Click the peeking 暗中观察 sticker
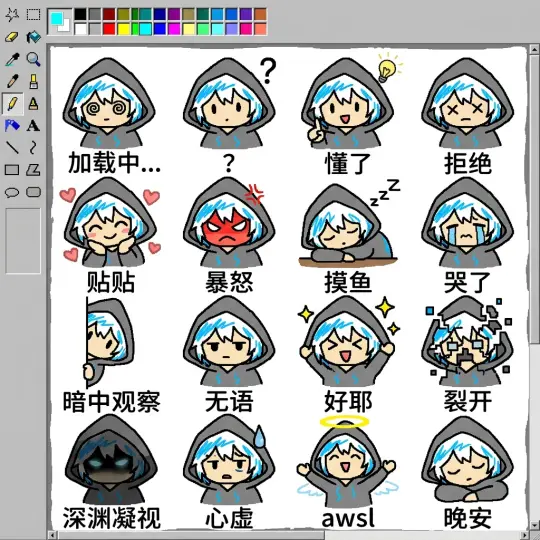 tap(107, 342)
